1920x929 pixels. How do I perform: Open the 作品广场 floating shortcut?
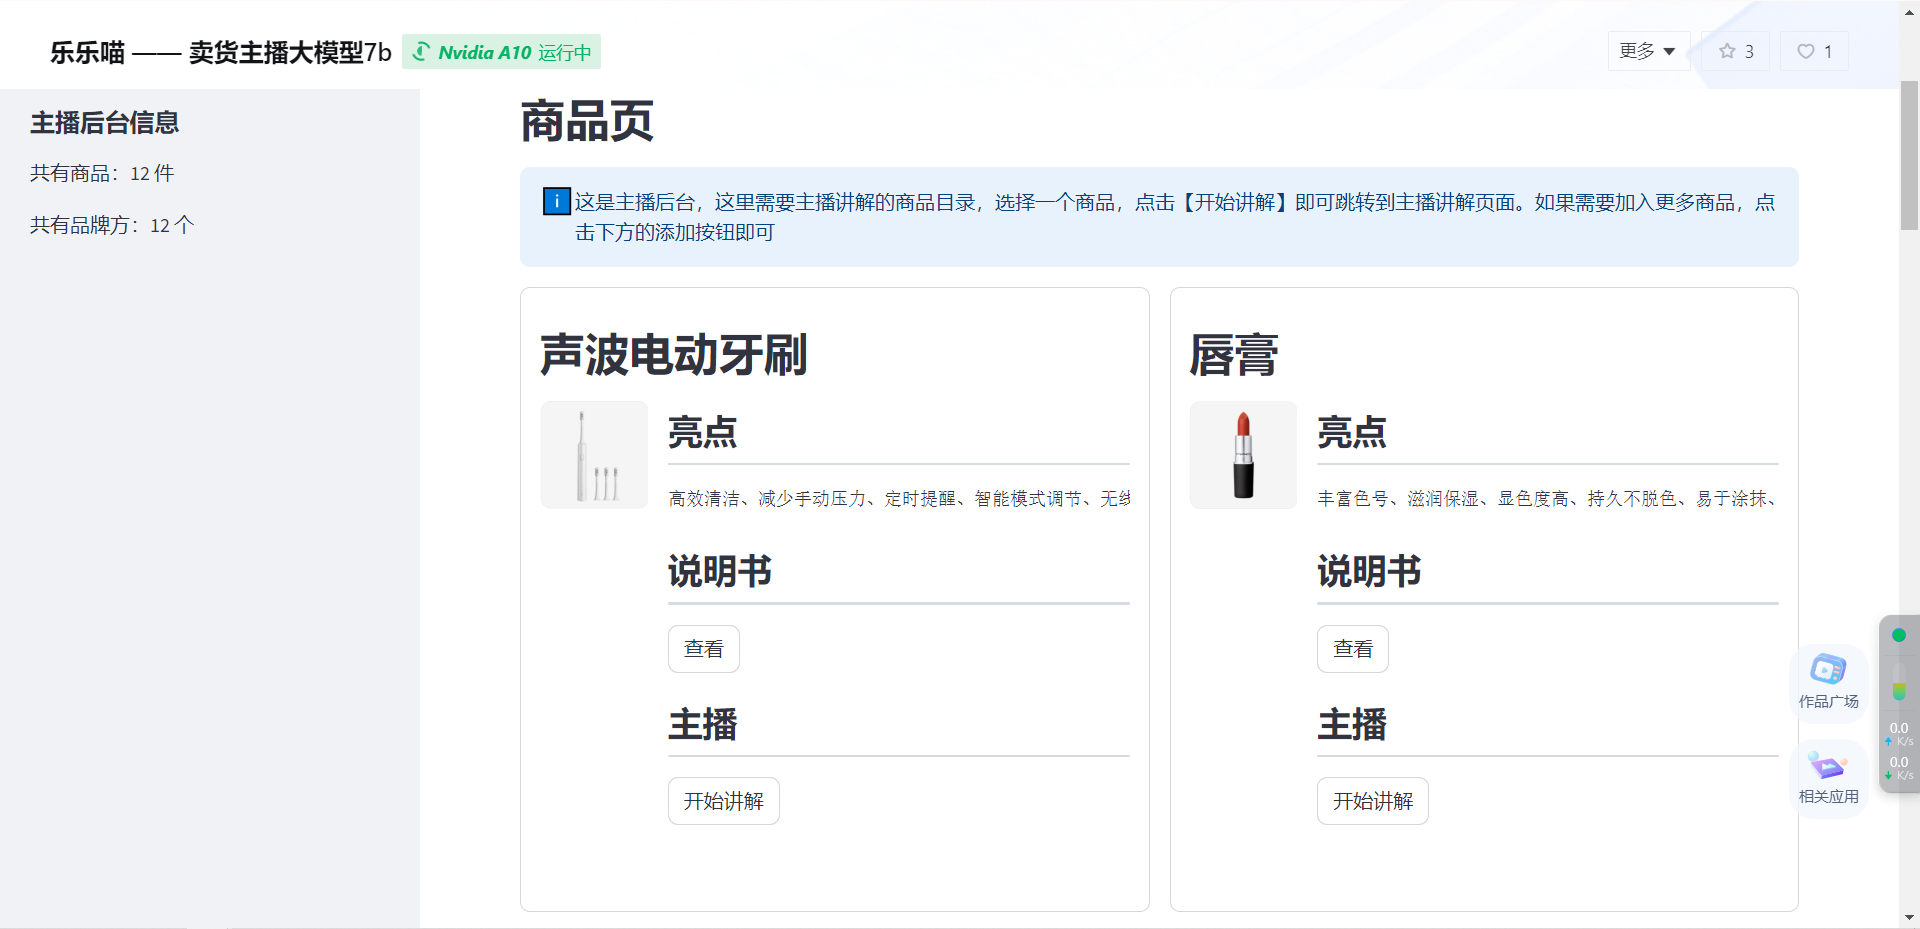1828,681
